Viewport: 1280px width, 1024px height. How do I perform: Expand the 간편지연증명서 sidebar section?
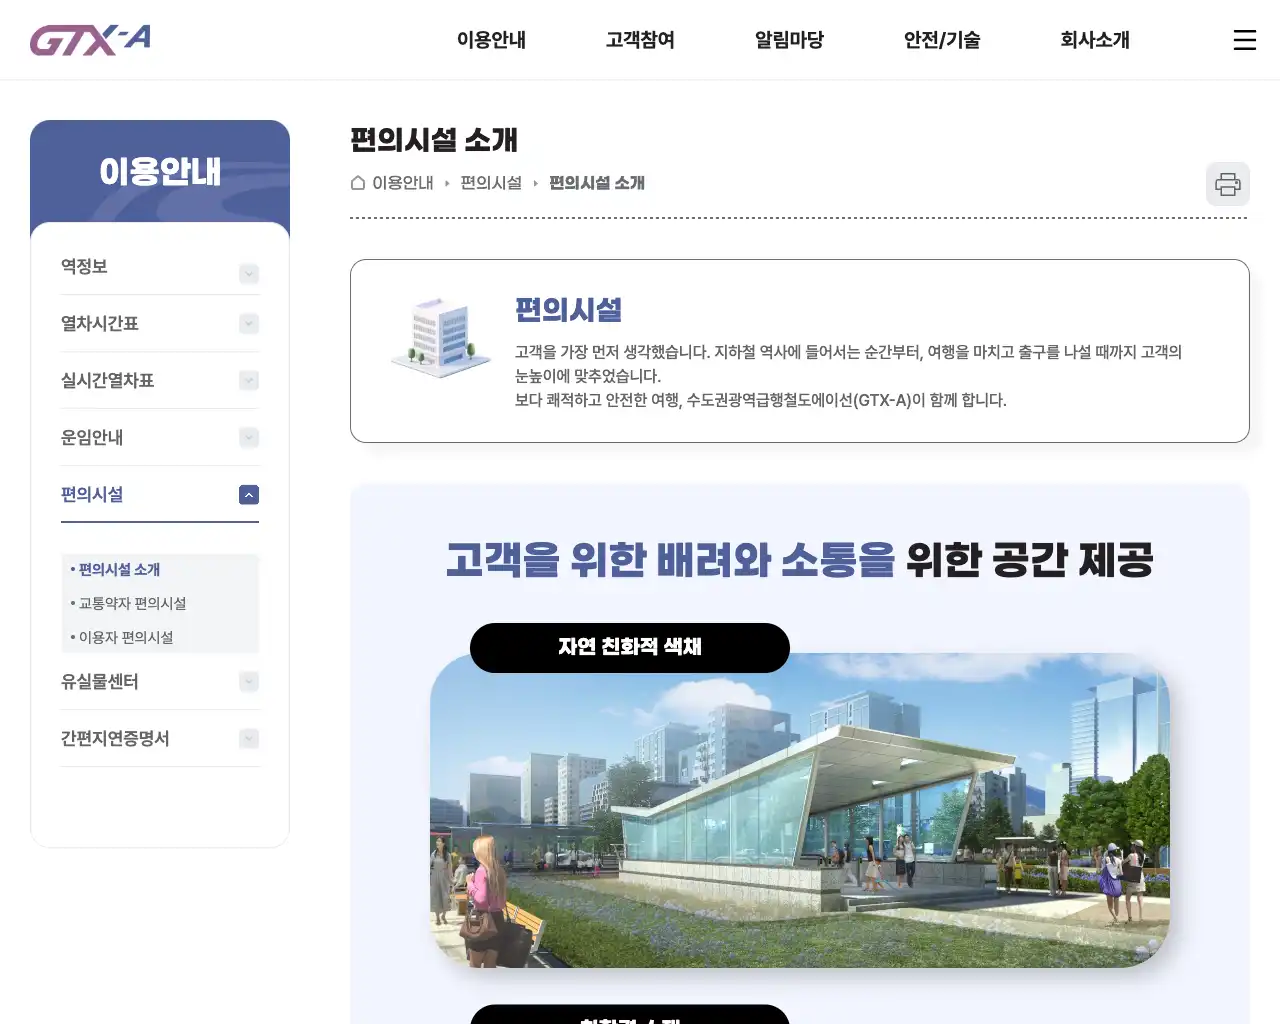coord(248,738)
